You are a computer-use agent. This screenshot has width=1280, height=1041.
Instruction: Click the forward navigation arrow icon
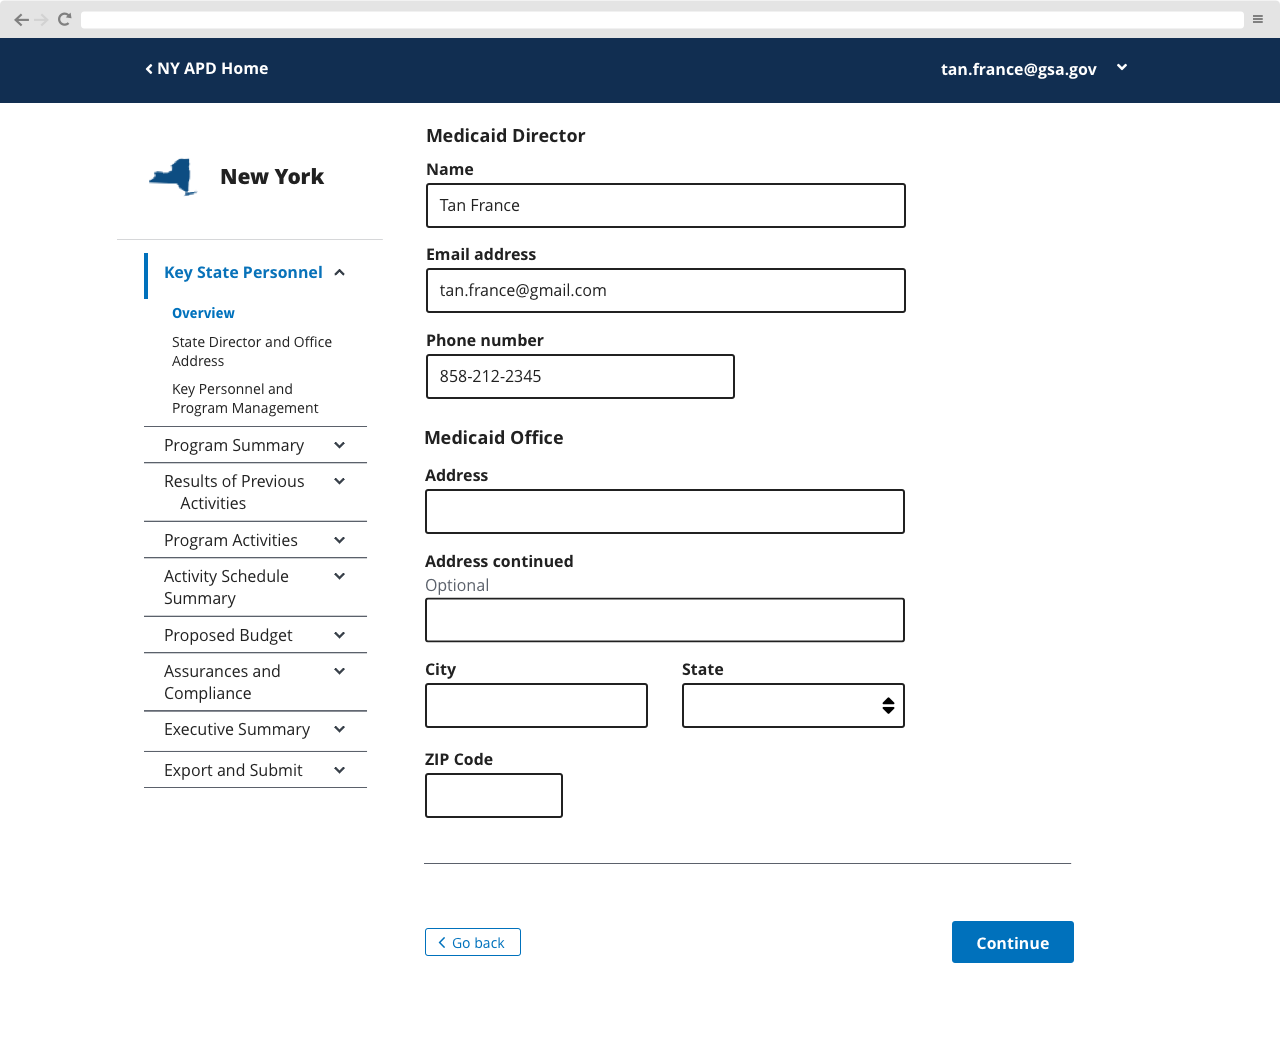pos(42,18)
